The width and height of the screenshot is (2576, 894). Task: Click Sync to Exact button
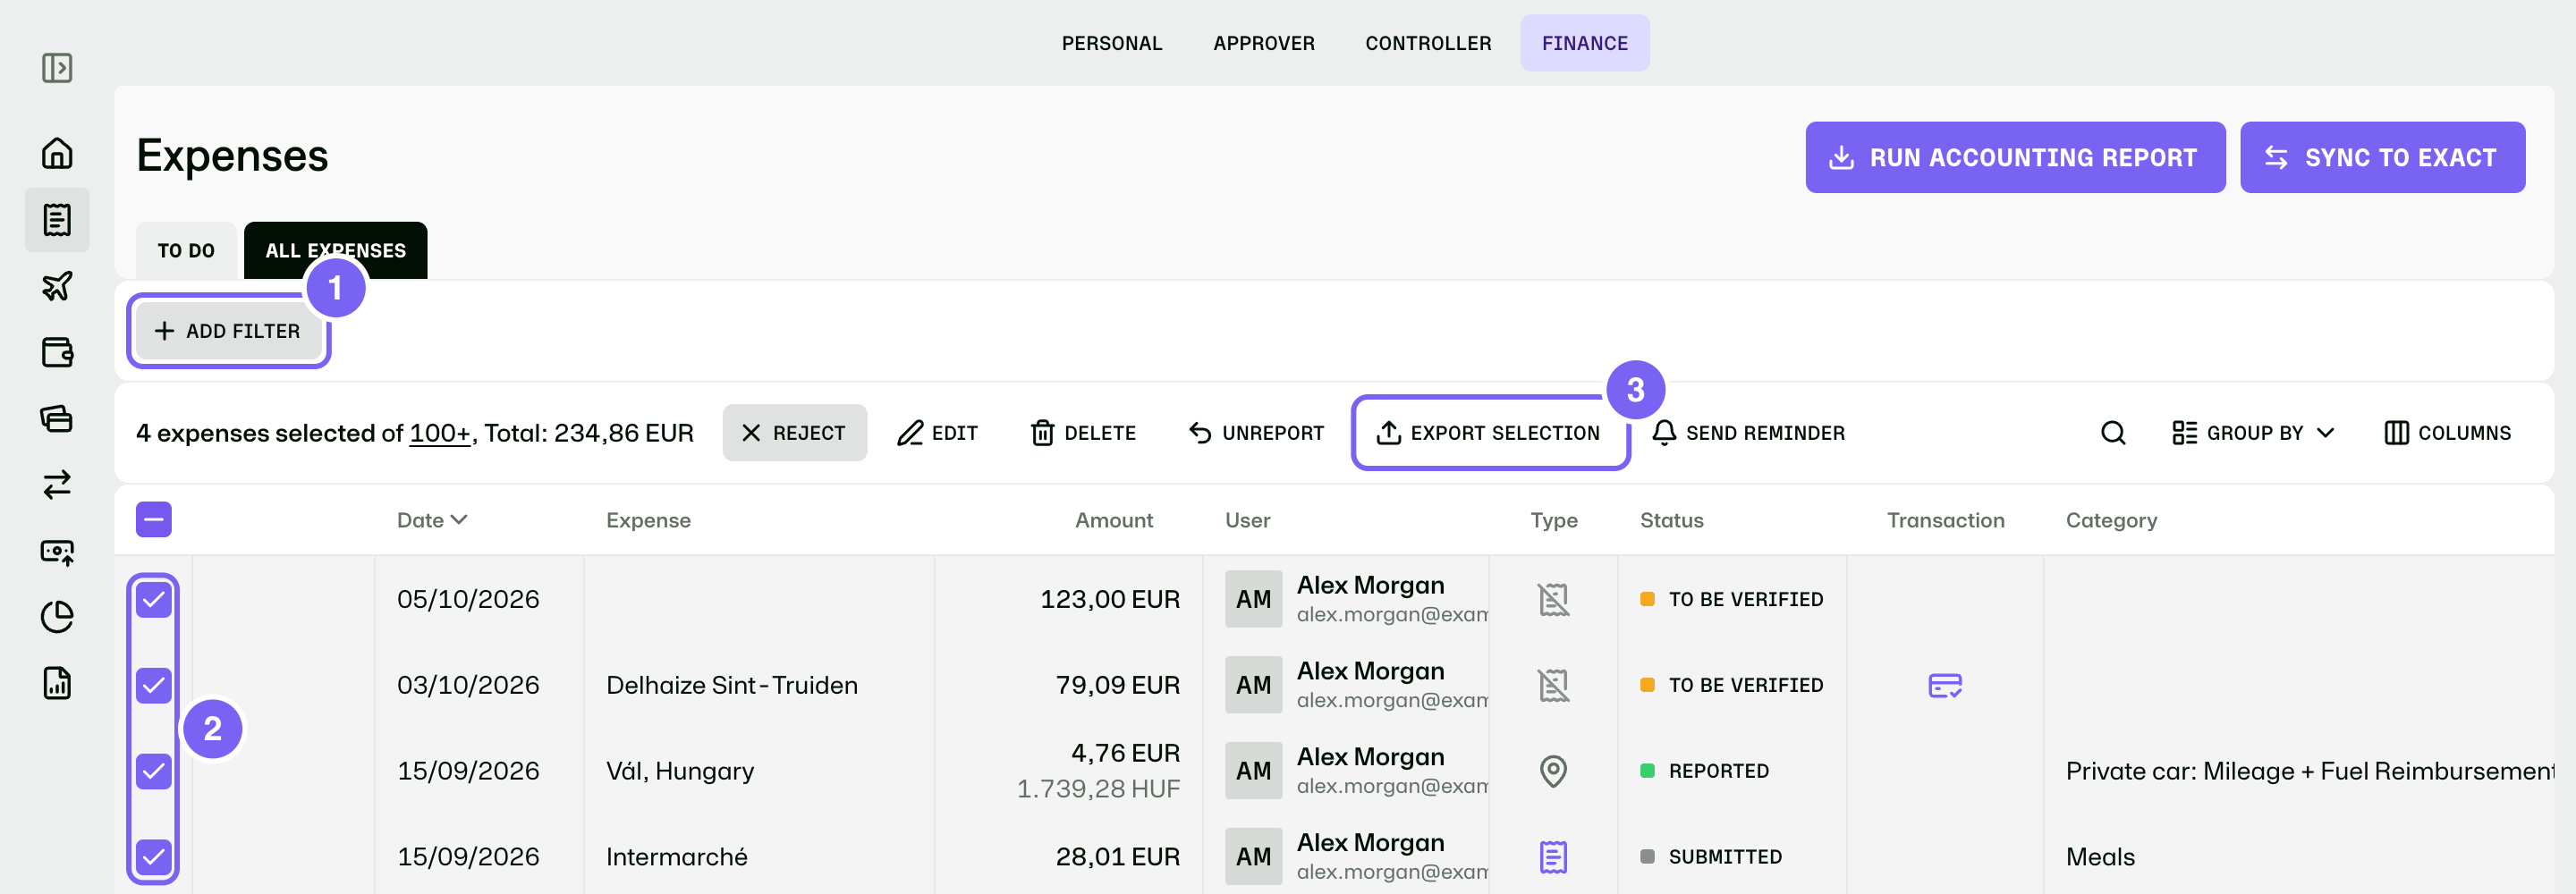point(2382,157)
